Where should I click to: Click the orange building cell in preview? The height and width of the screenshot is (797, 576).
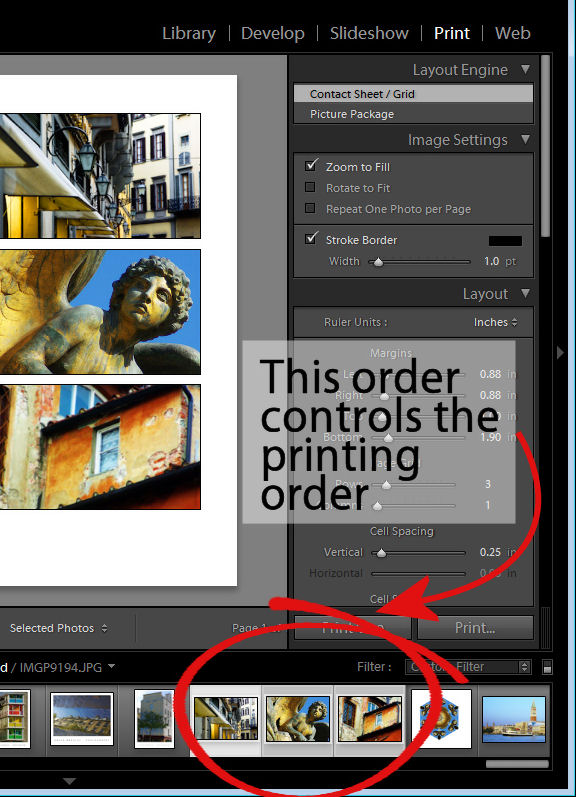pos(100,447)
